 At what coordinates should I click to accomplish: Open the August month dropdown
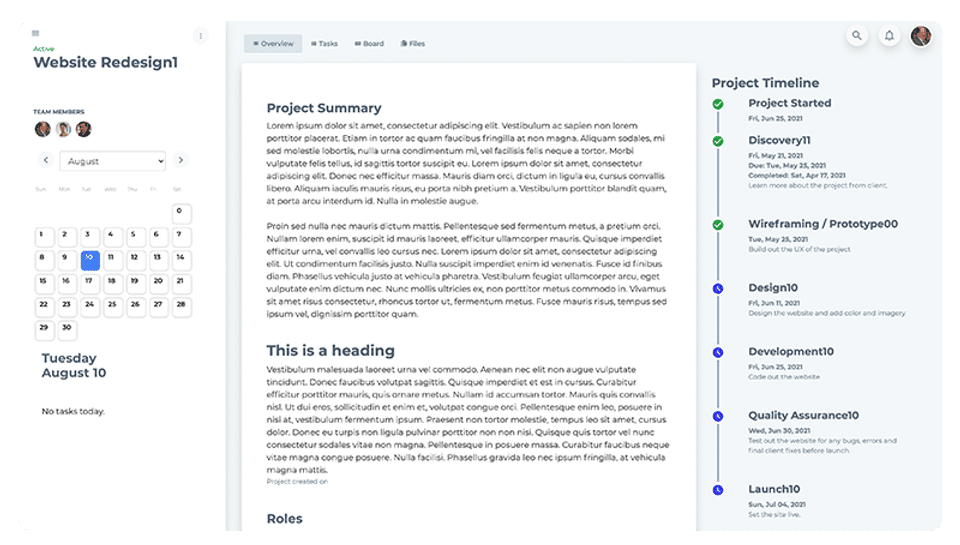tap(113, 161)
